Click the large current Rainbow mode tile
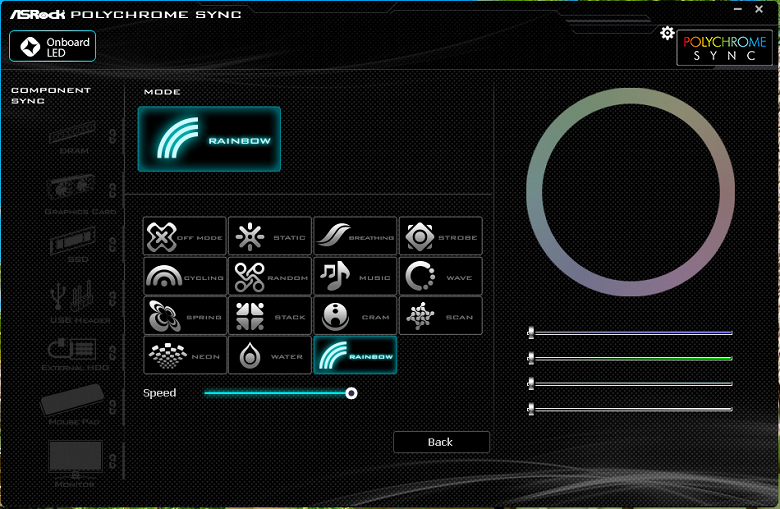 [209, 139]
